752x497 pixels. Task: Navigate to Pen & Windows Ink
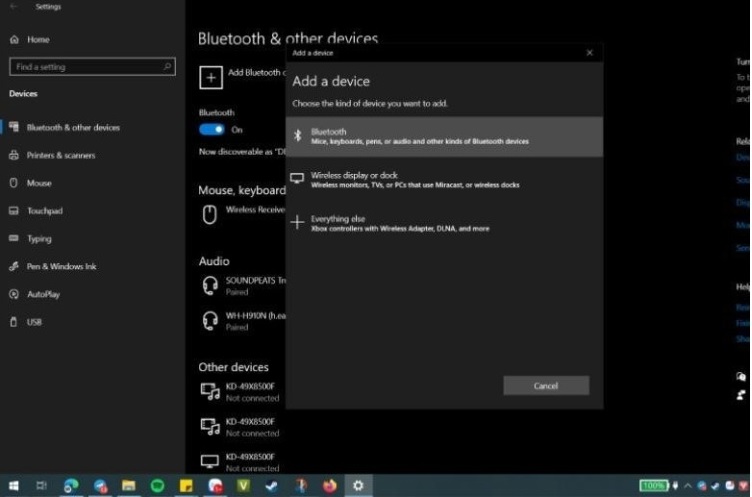61,267
